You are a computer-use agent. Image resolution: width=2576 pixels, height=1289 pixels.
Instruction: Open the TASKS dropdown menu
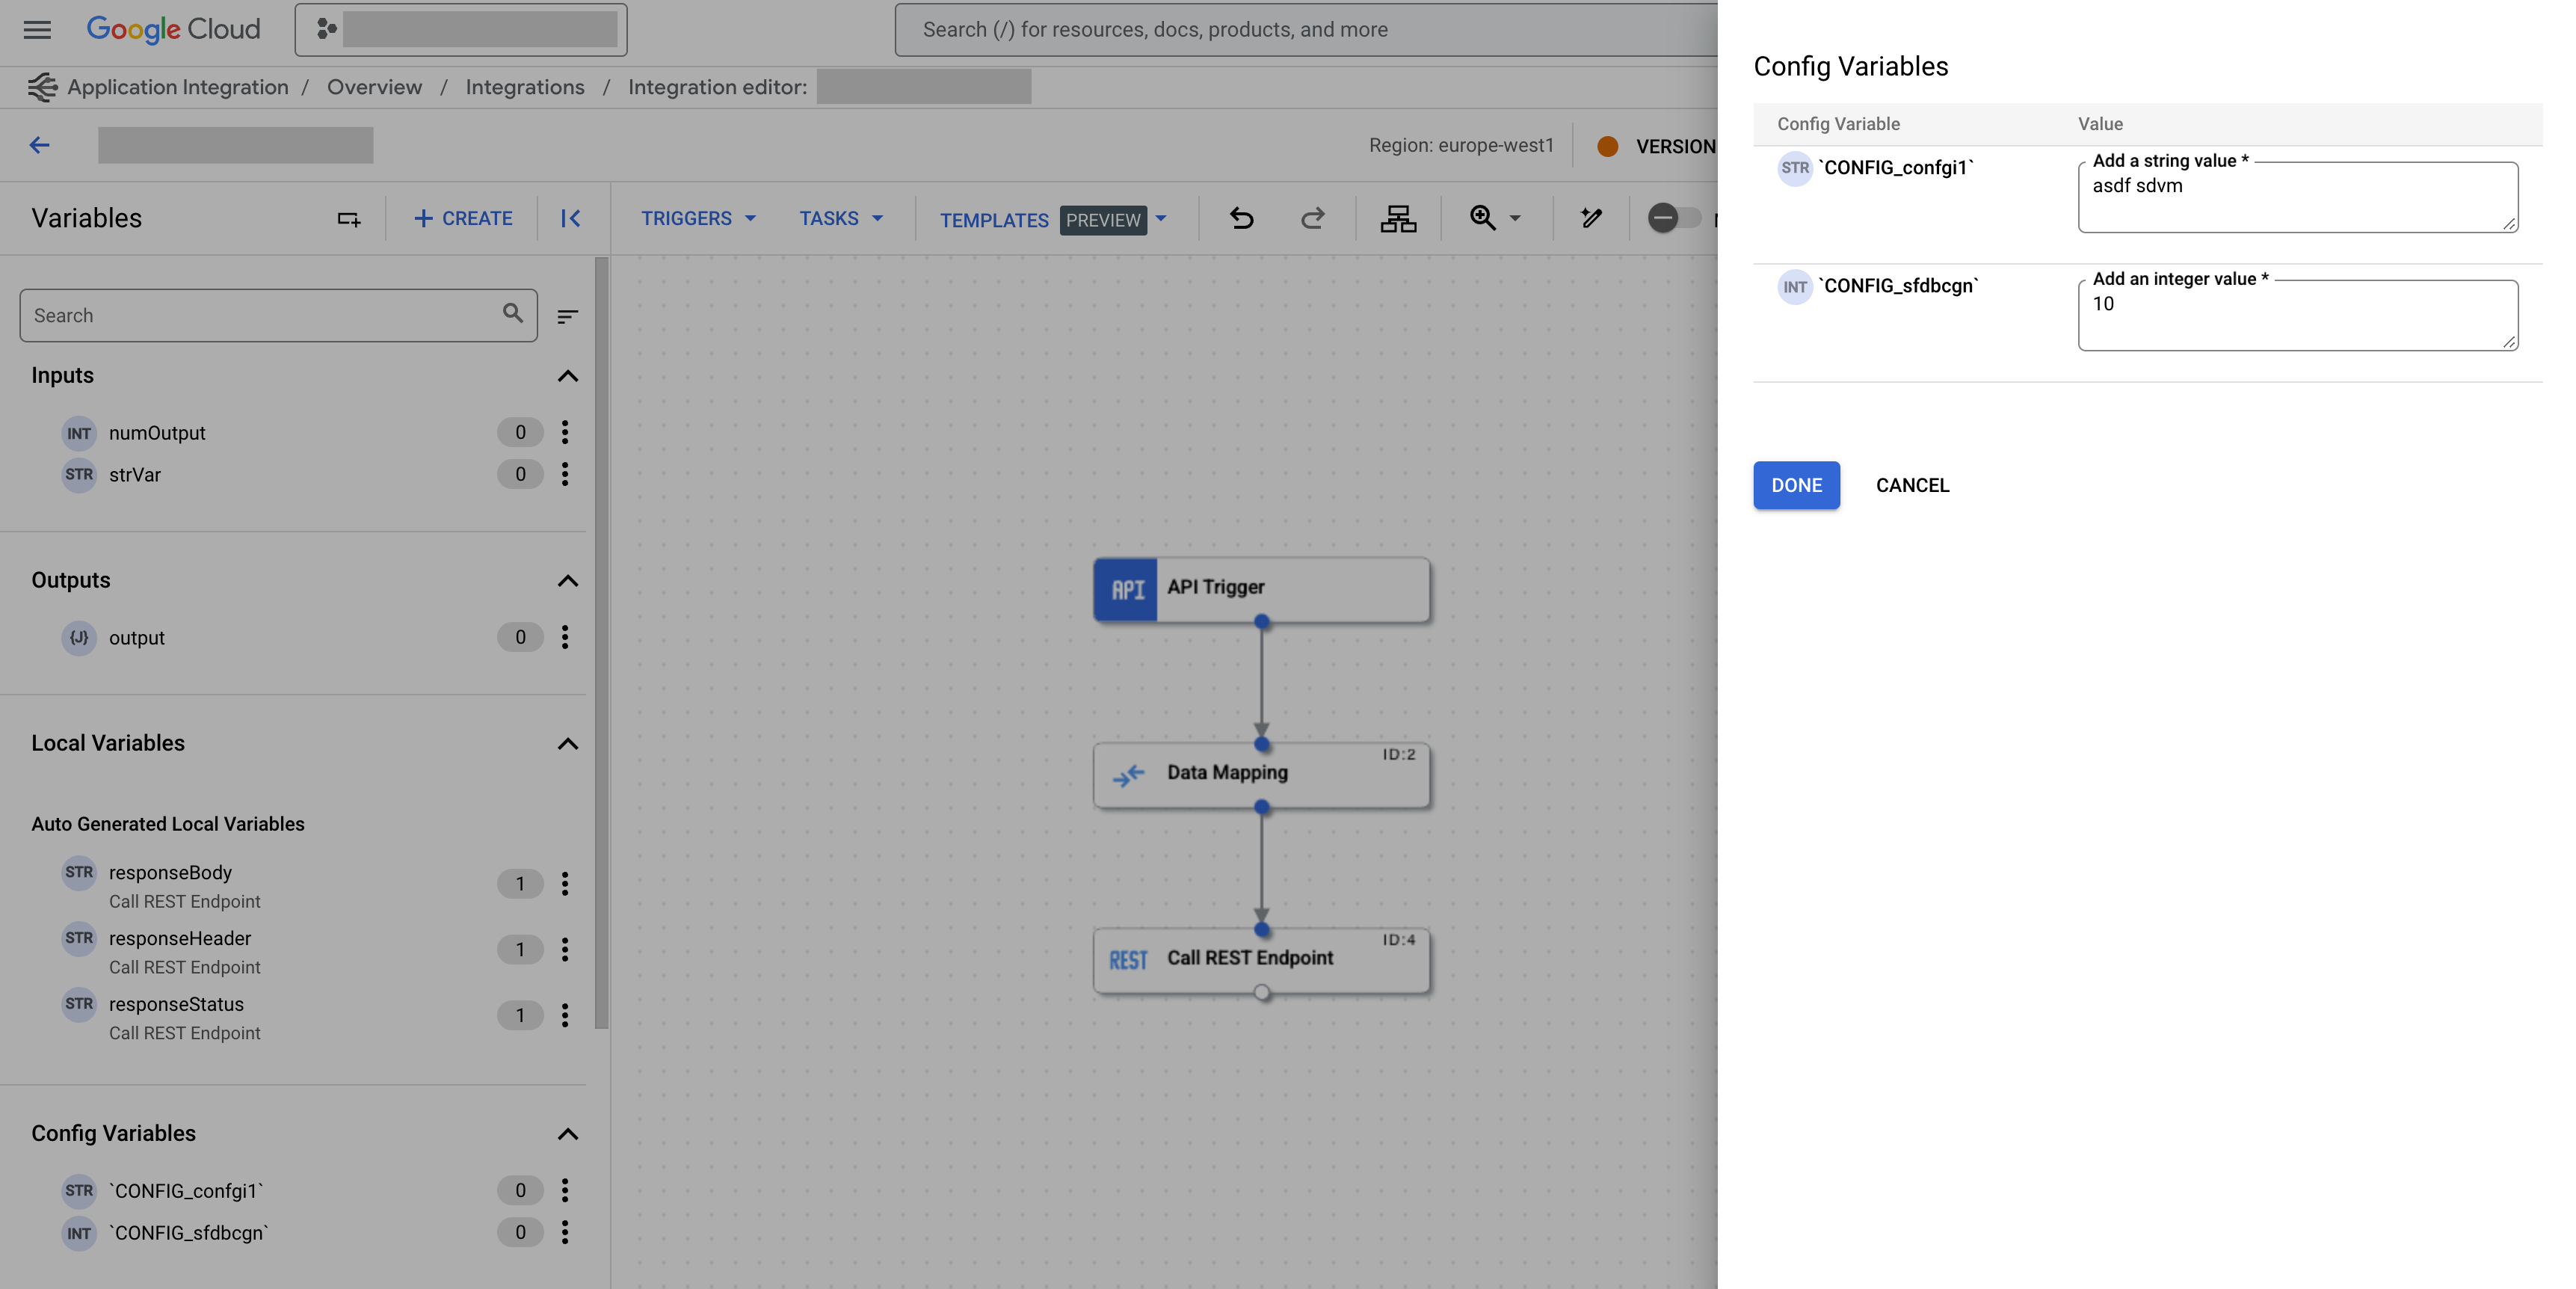click(839, 218)
